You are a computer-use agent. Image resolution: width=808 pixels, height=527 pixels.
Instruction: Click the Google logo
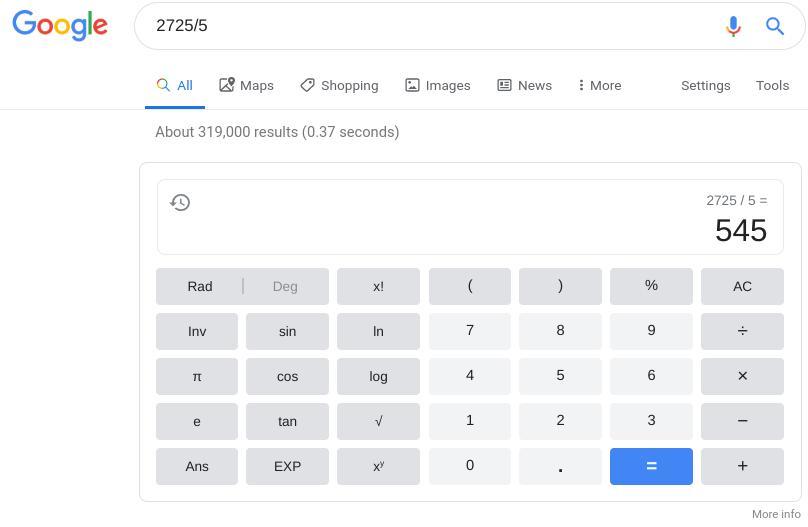click(x=60, y=26)
